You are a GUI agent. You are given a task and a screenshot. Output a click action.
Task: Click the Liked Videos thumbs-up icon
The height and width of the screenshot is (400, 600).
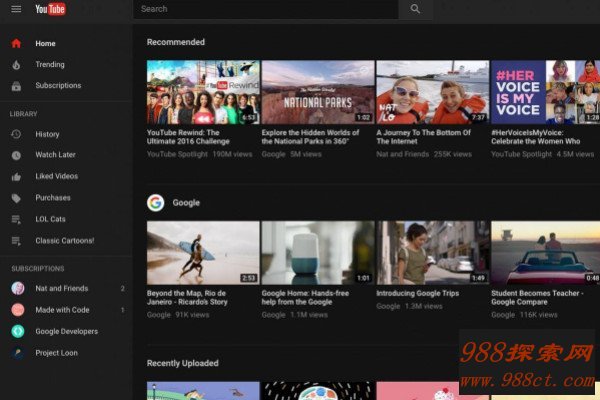click(16, 177)
